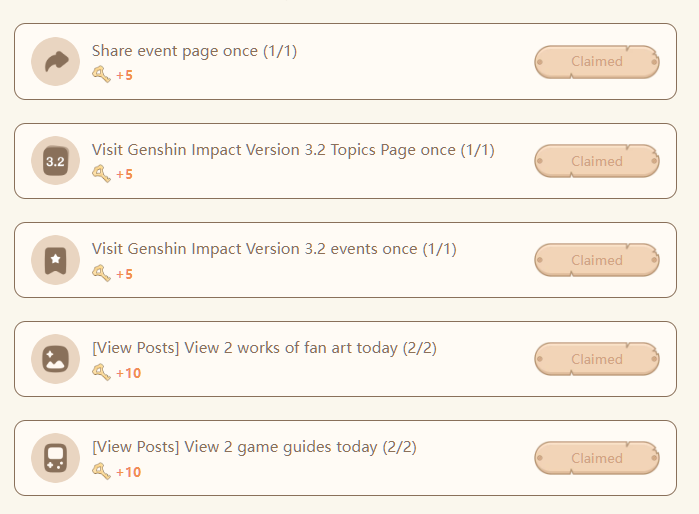
Task: Select 'View 2 game guides today' text
Action: click(281, 447)
